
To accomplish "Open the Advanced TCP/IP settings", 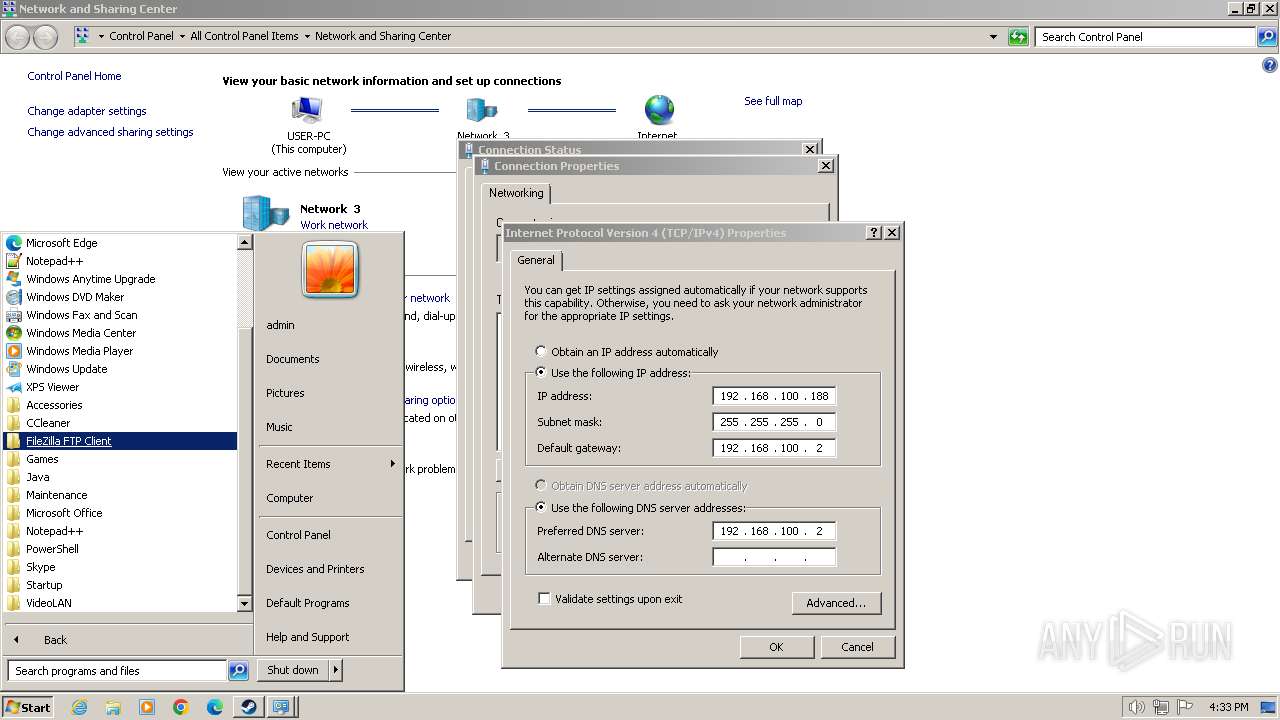I will coord(836,603).
